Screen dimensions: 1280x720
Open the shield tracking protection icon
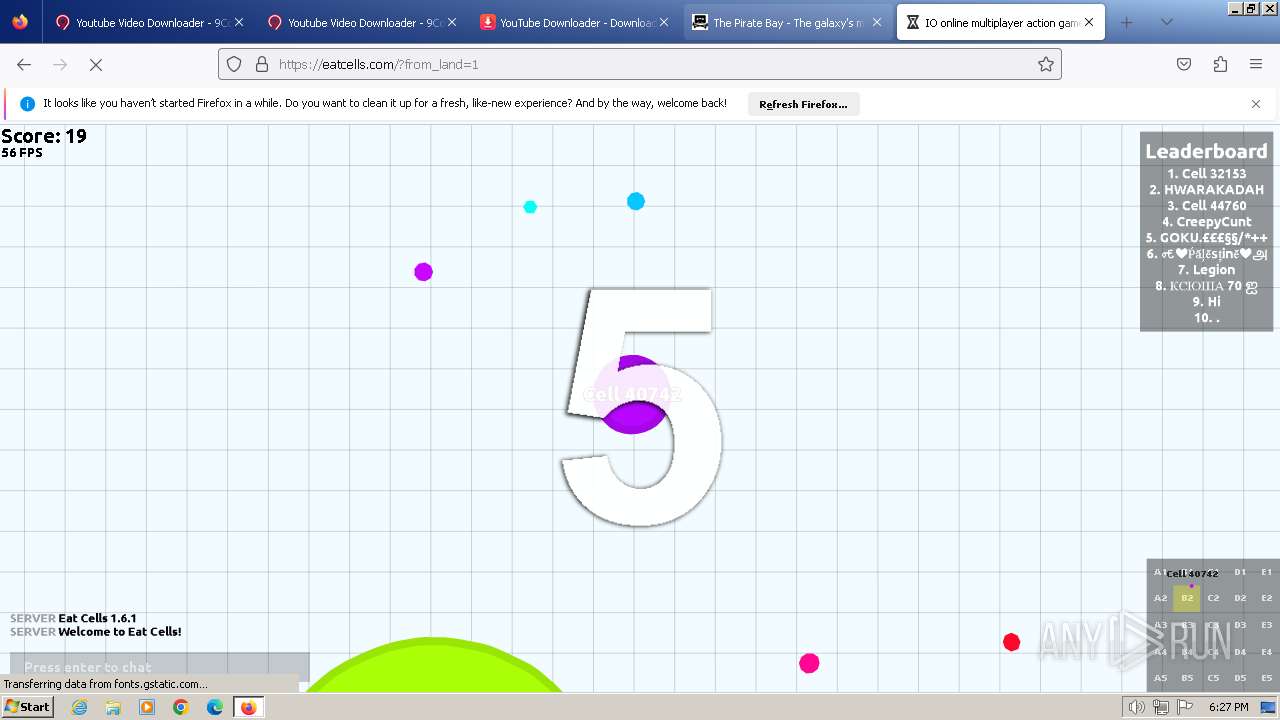click(x=234, y=64)
